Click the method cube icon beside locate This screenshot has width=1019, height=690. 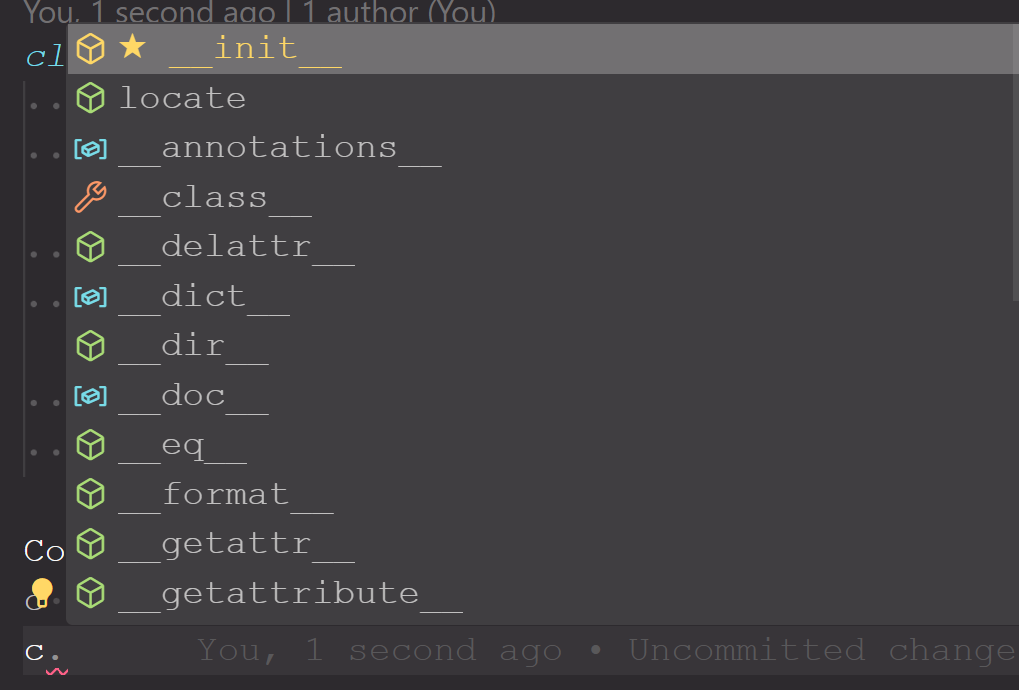click(x=89, y=97)
